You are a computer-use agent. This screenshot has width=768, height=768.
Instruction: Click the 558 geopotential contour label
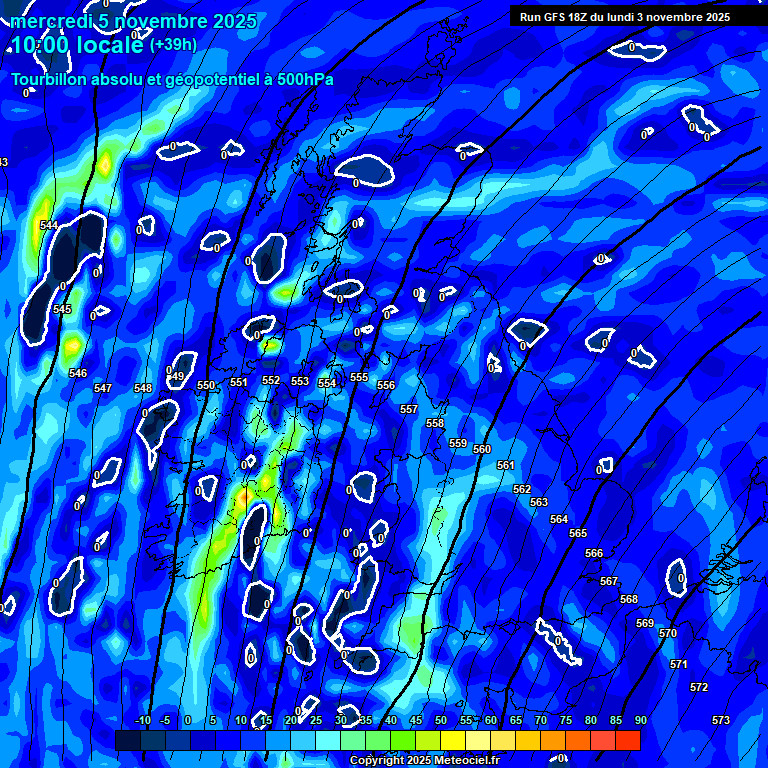(x=435, y=424)
